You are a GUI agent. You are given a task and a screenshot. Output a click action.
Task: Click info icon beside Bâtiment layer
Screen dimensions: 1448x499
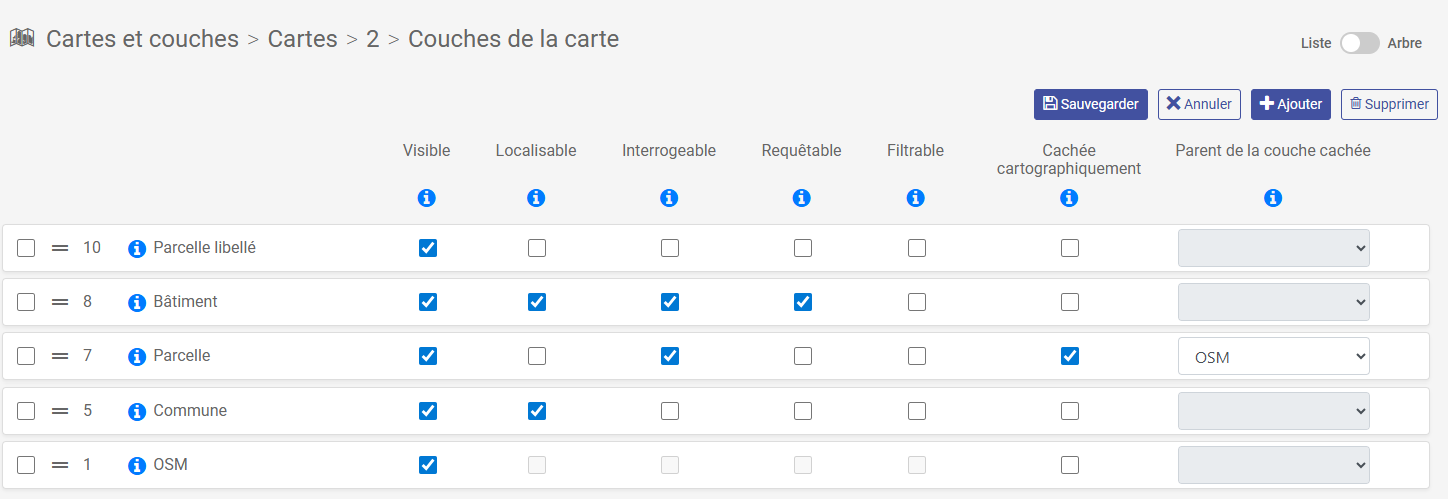[138, 302]
